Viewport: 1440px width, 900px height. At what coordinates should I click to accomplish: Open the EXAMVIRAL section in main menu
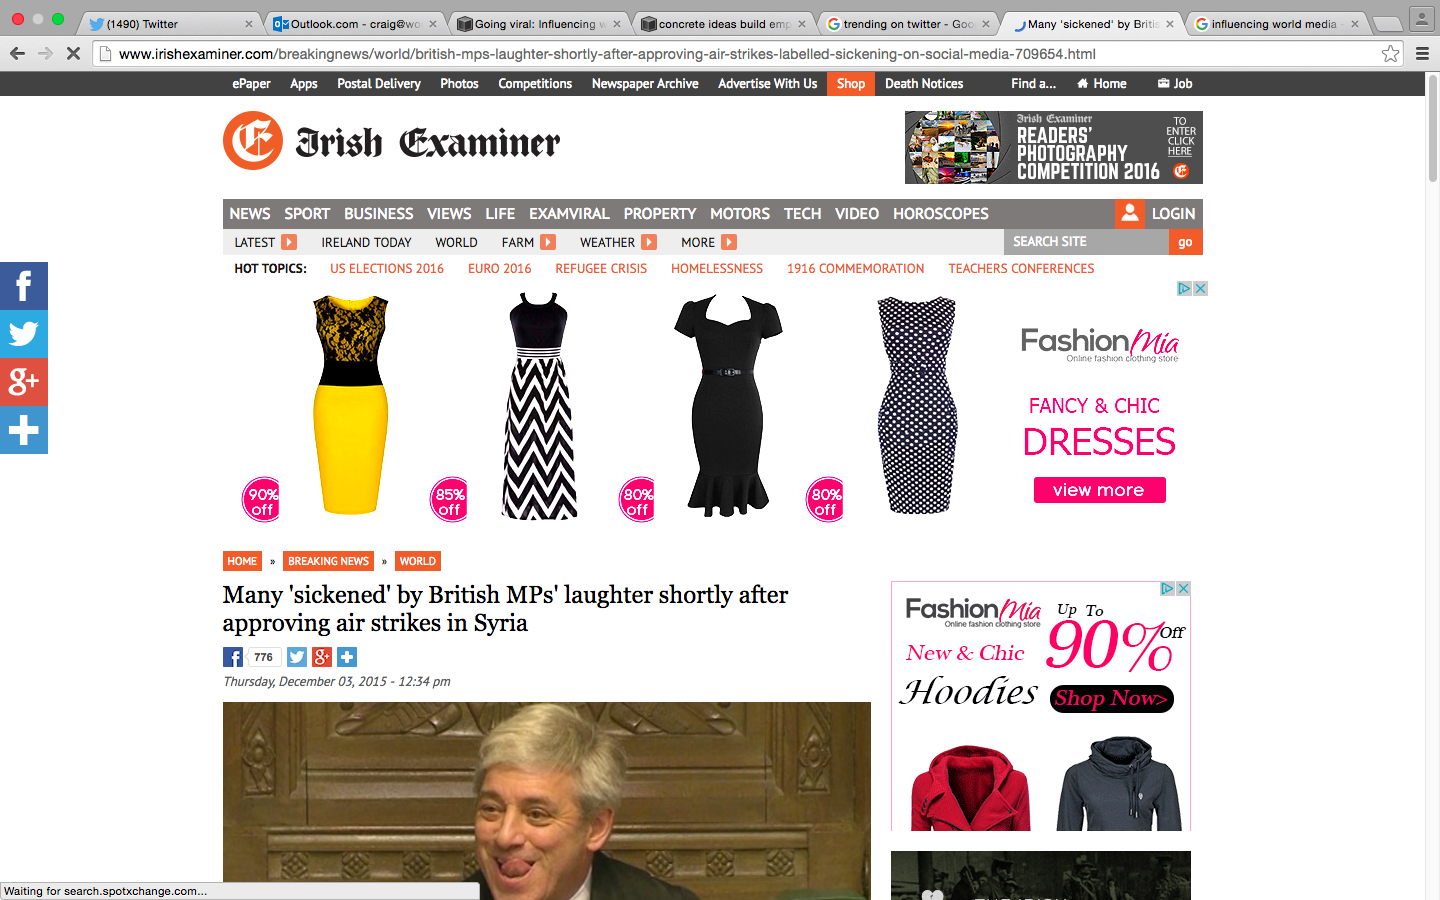[x=569, y=214]
